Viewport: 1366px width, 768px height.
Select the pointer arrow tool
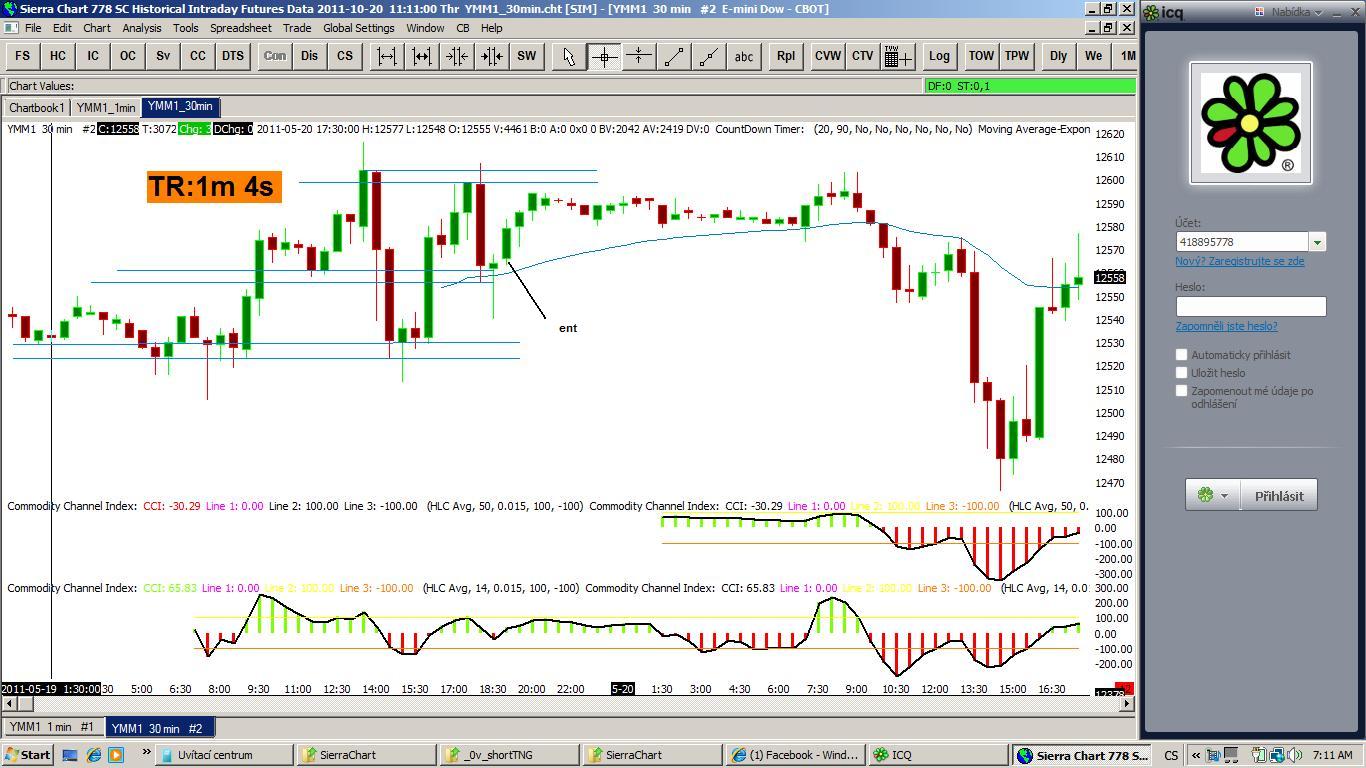point(568,56)
